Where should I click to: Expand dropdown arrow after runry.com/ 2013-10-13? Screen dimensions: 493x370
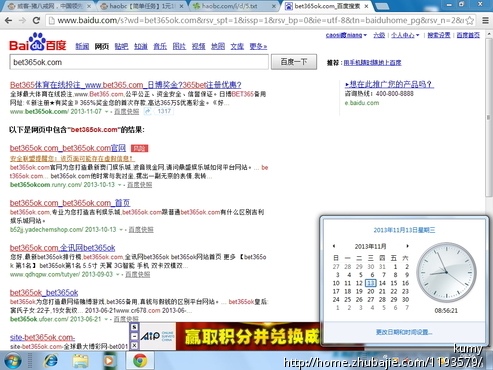[120, 185]
